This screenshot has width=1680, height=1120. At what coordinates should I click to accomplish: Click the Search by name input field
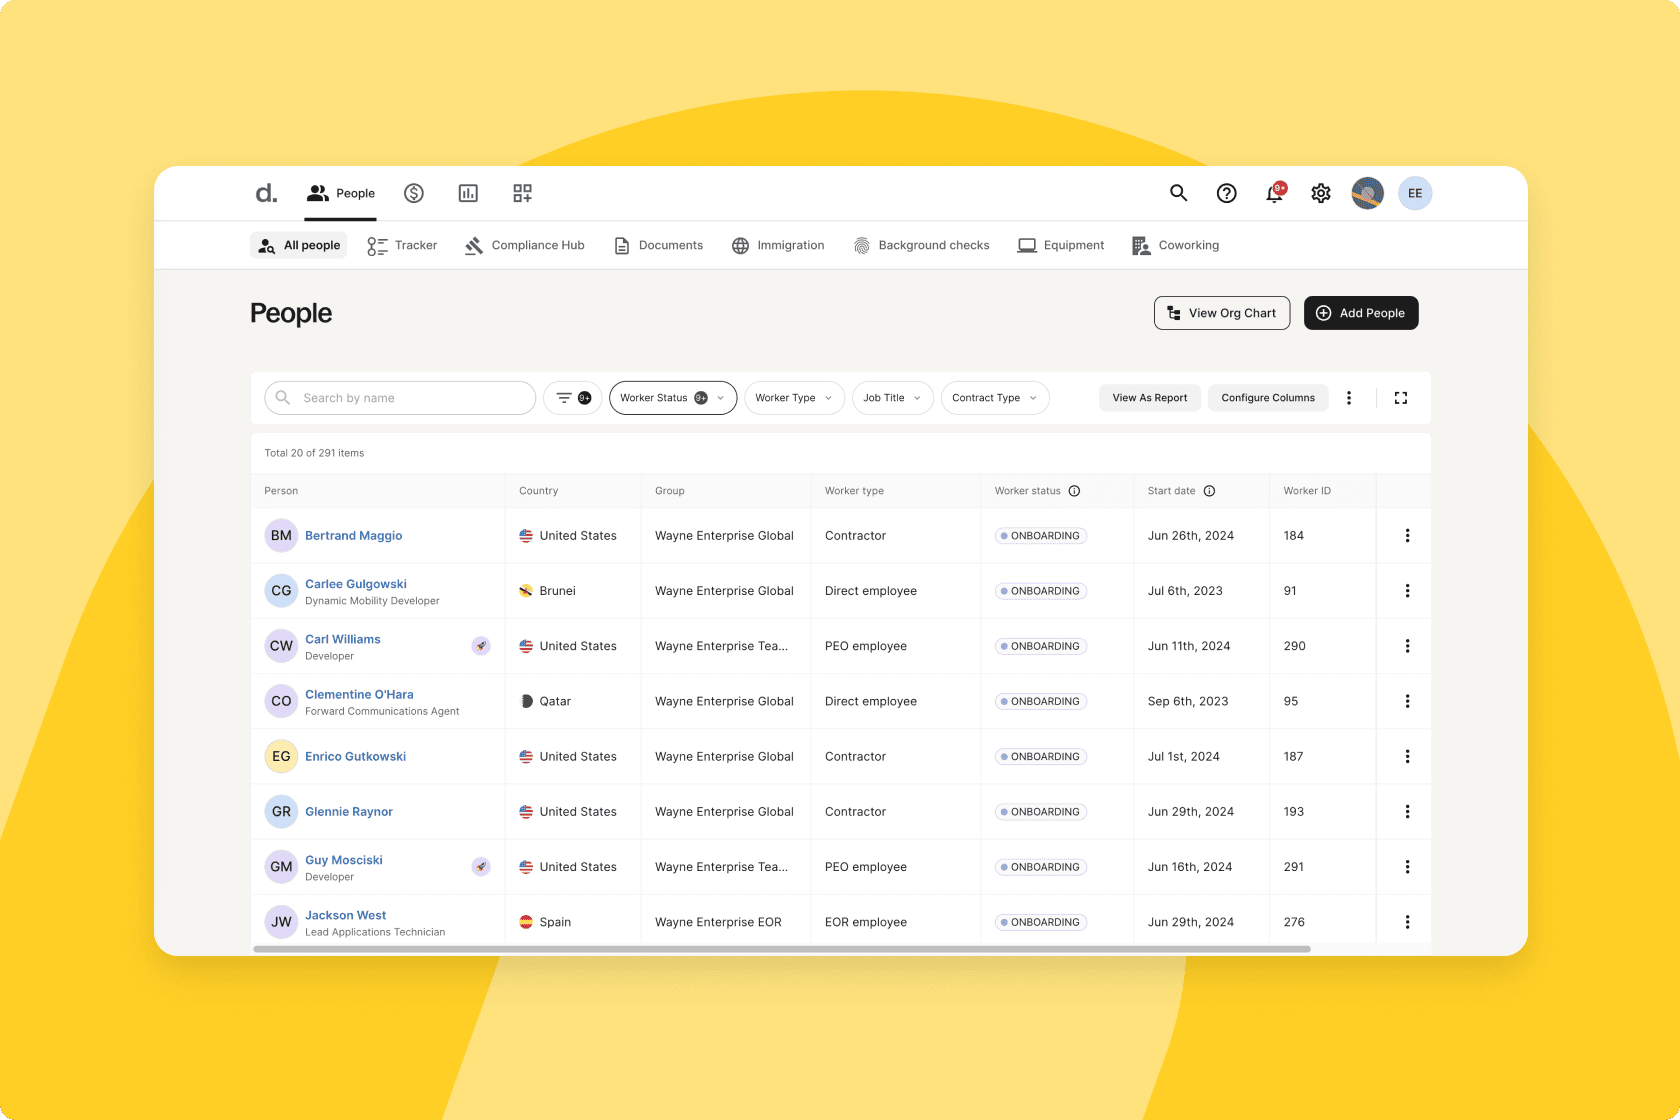tap(399, 397)
